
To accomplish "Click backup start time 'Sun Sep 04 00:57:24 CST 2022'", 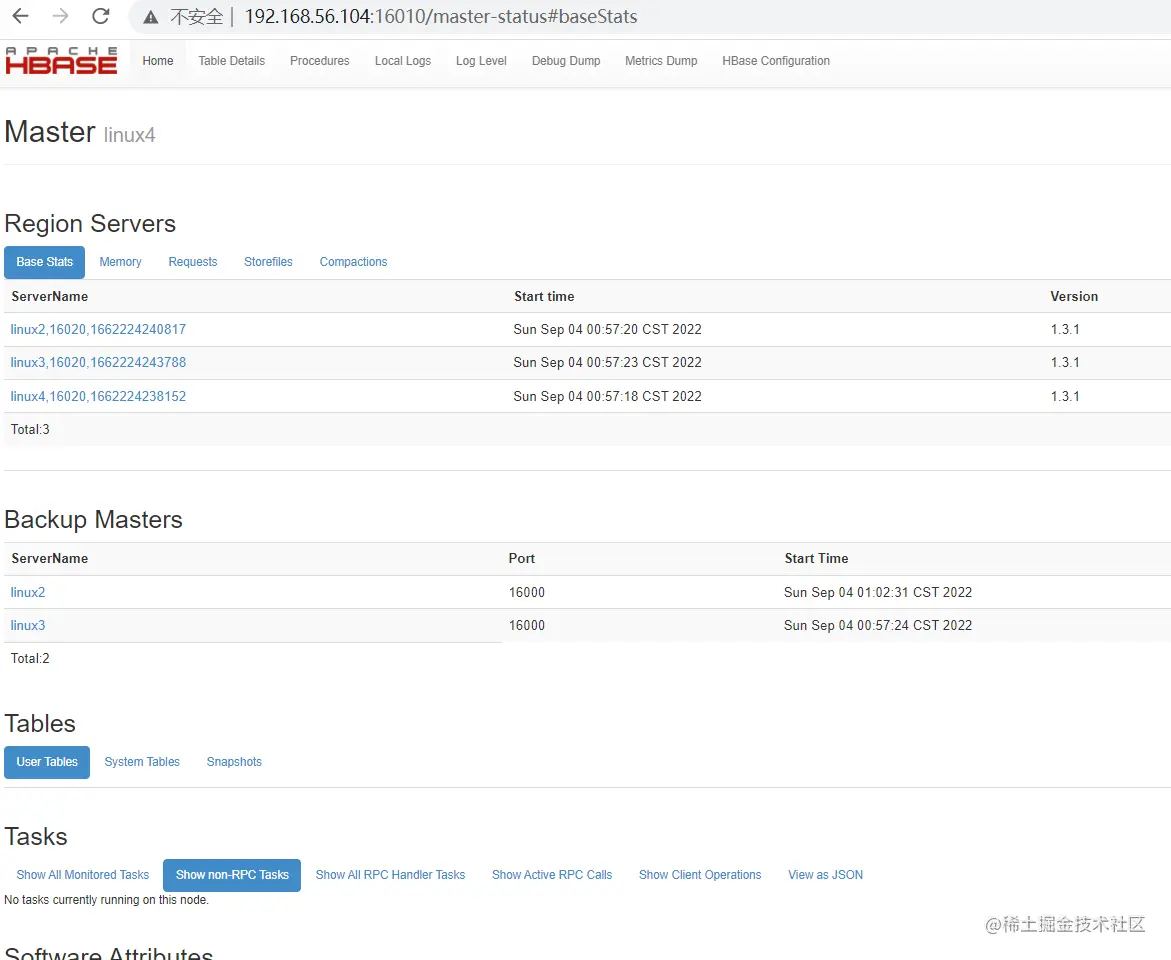I will (878, 625).
